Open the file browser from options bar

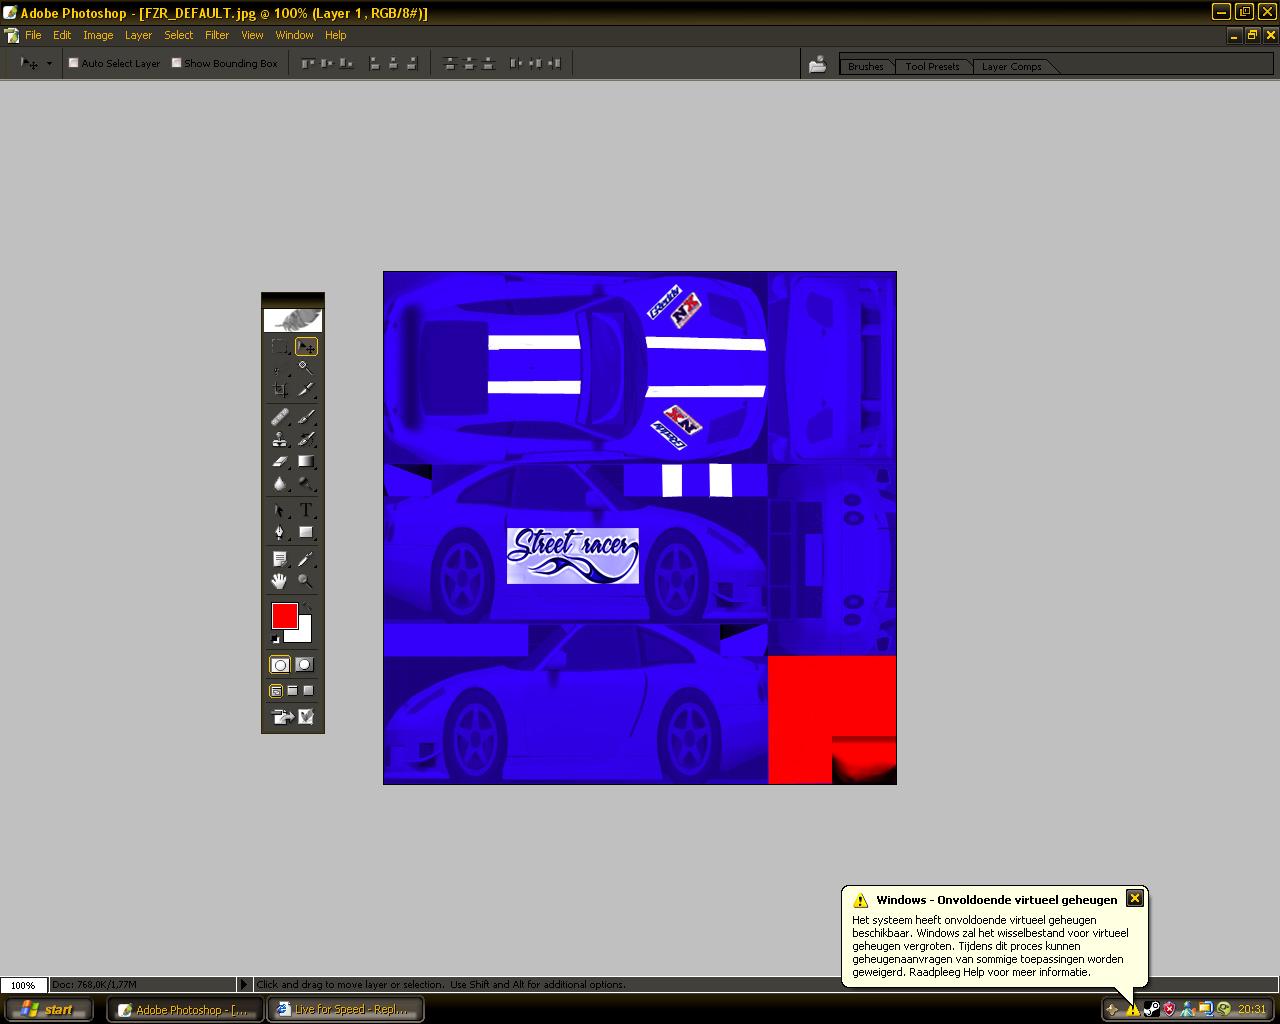coord(817,64)
